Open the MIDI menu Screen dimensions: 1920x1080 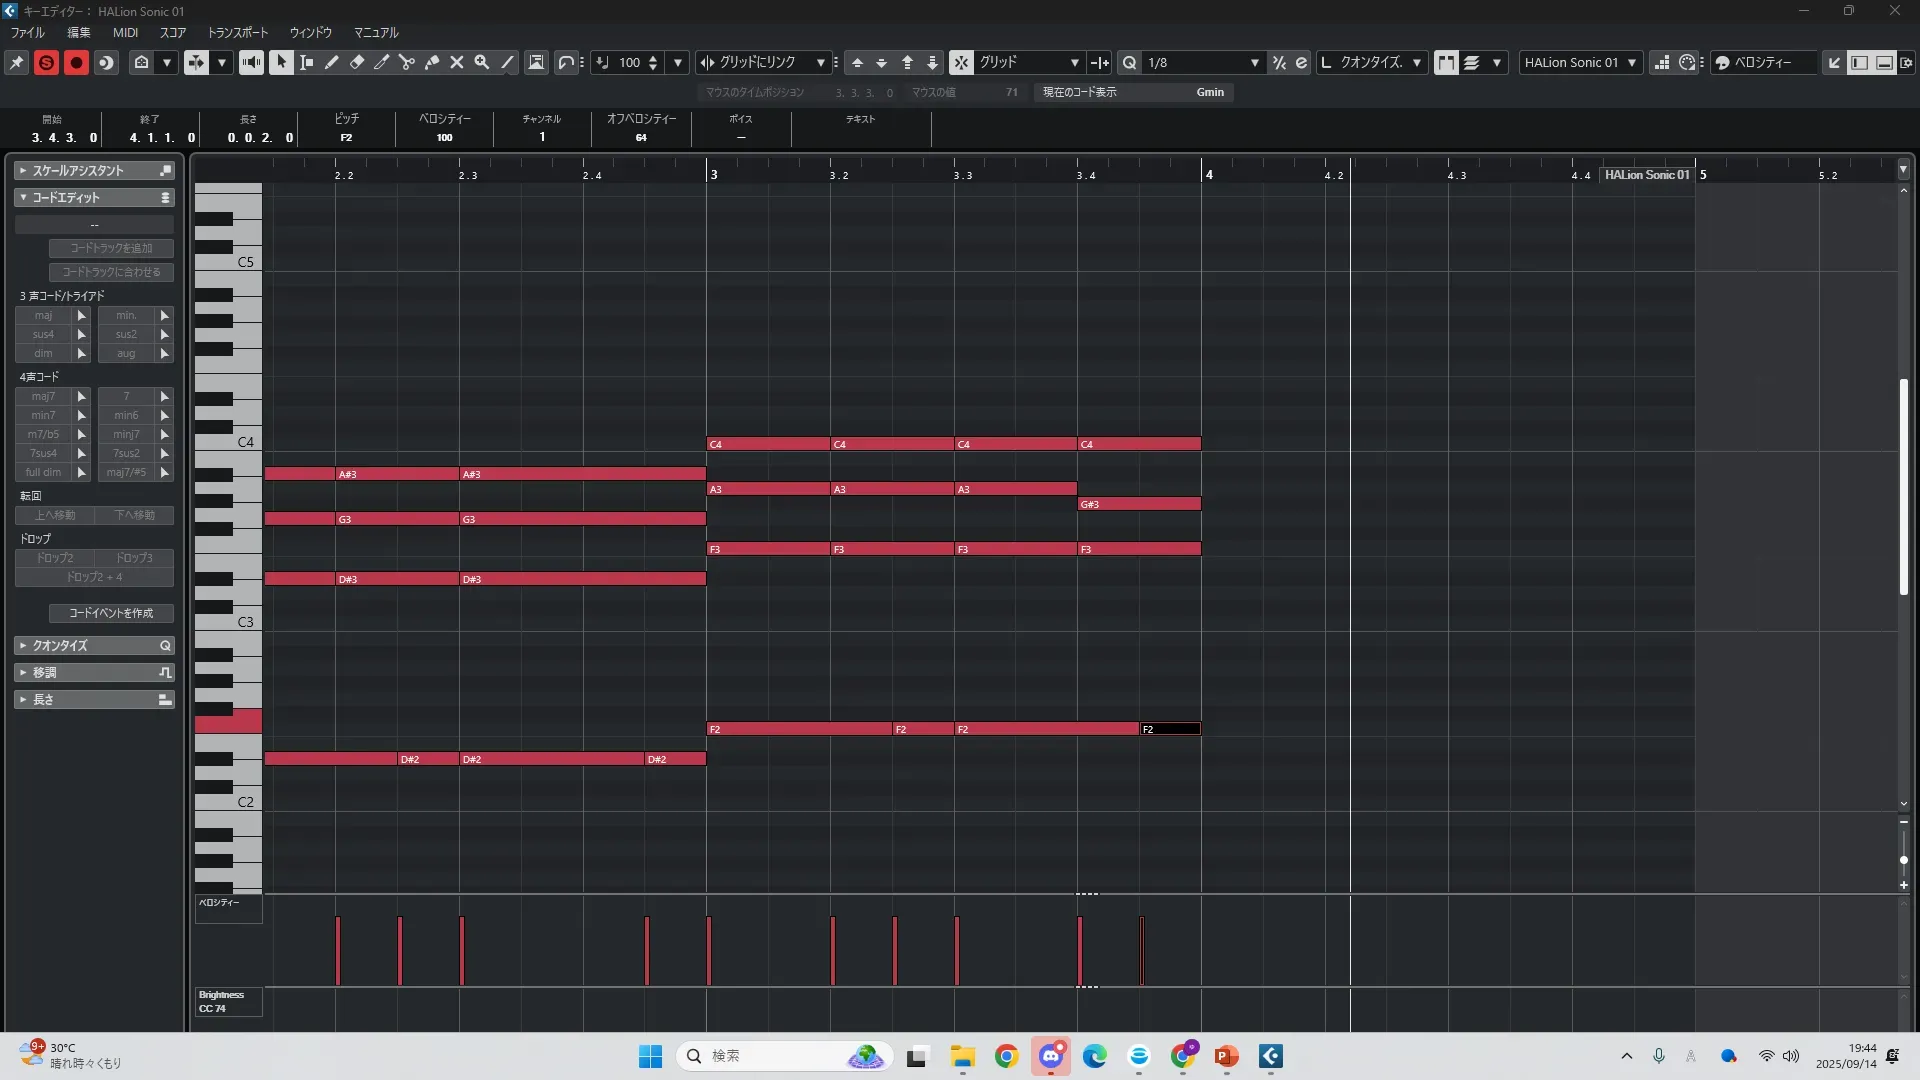[125, 32]
